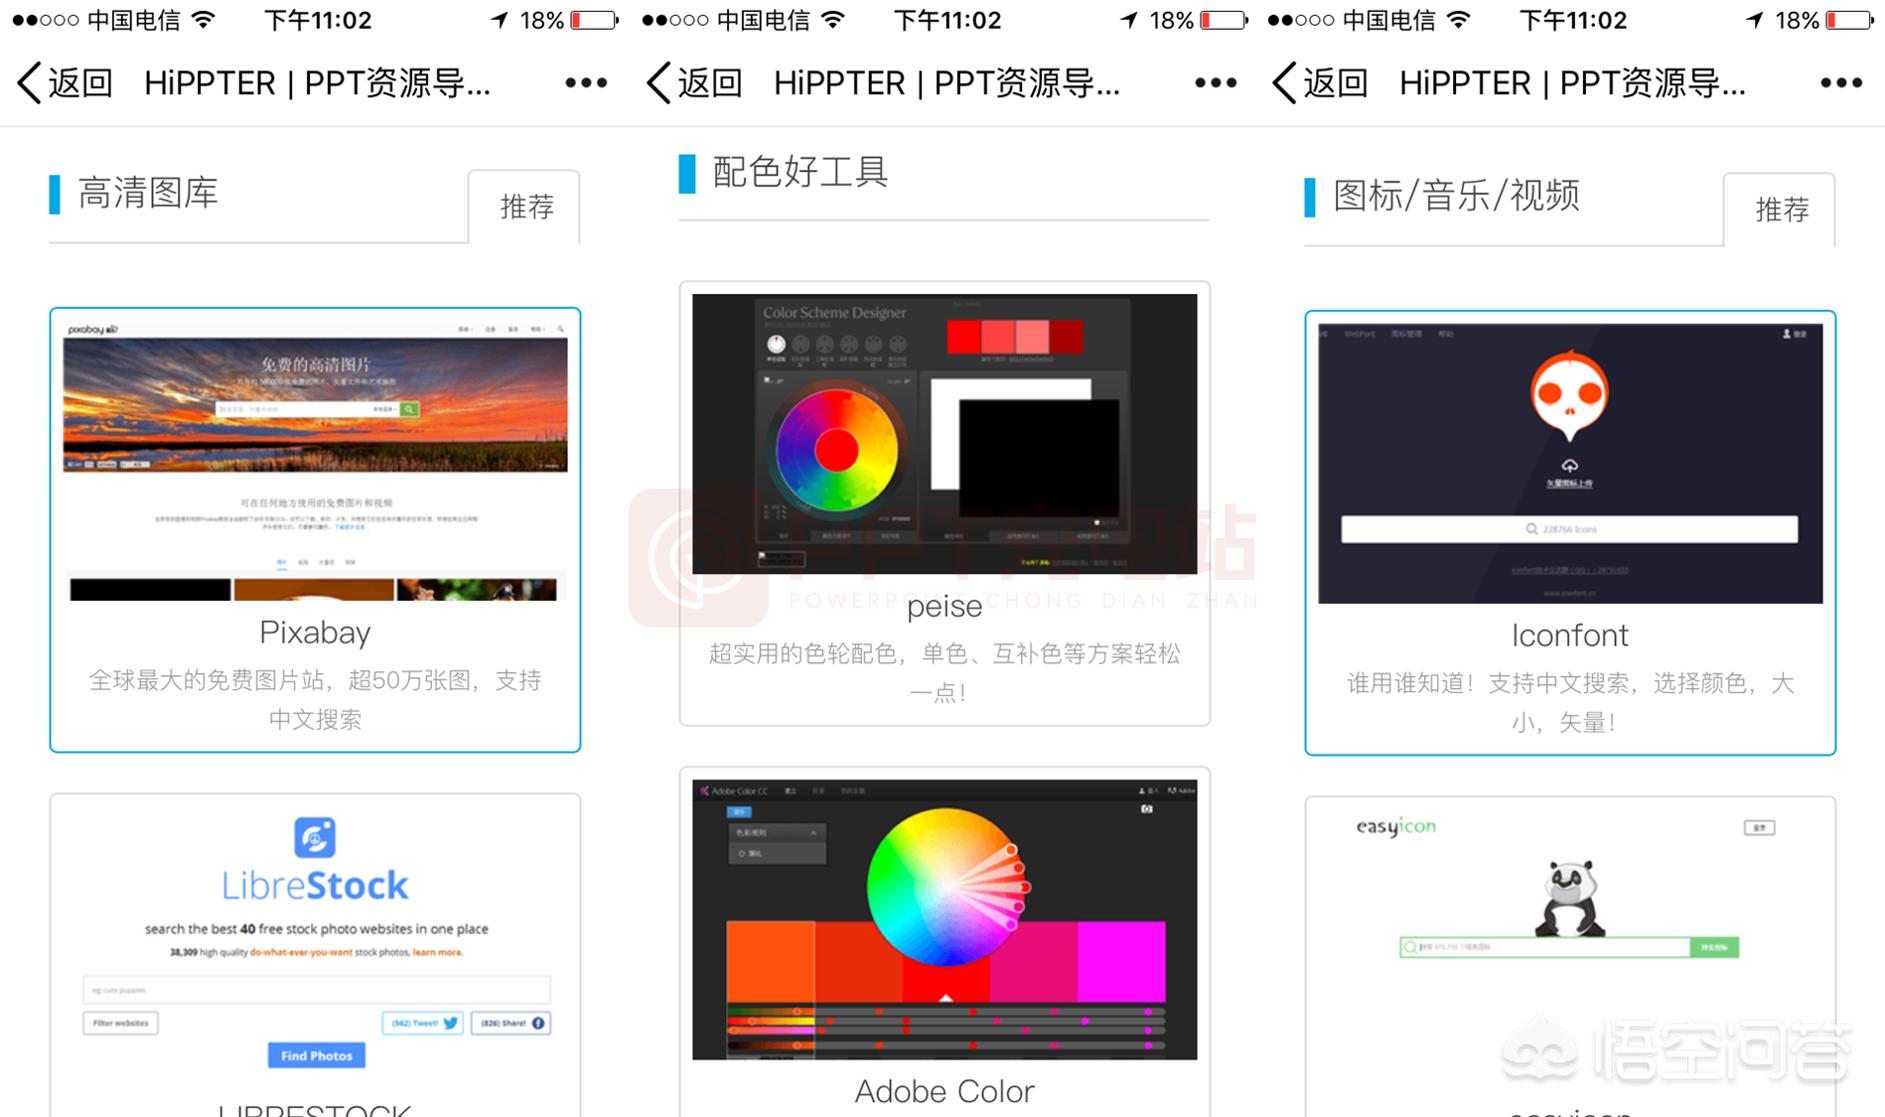Select the 推荐 tab next to 图标/音乐/视频
The width and height of the screenshot is (1885, 1117).
pyautogui.click(x=1781, y=210)
